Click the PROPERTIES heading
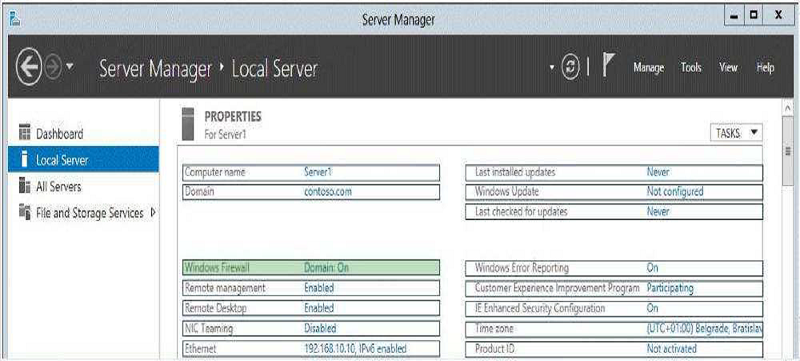 click(x=233, y=117)
